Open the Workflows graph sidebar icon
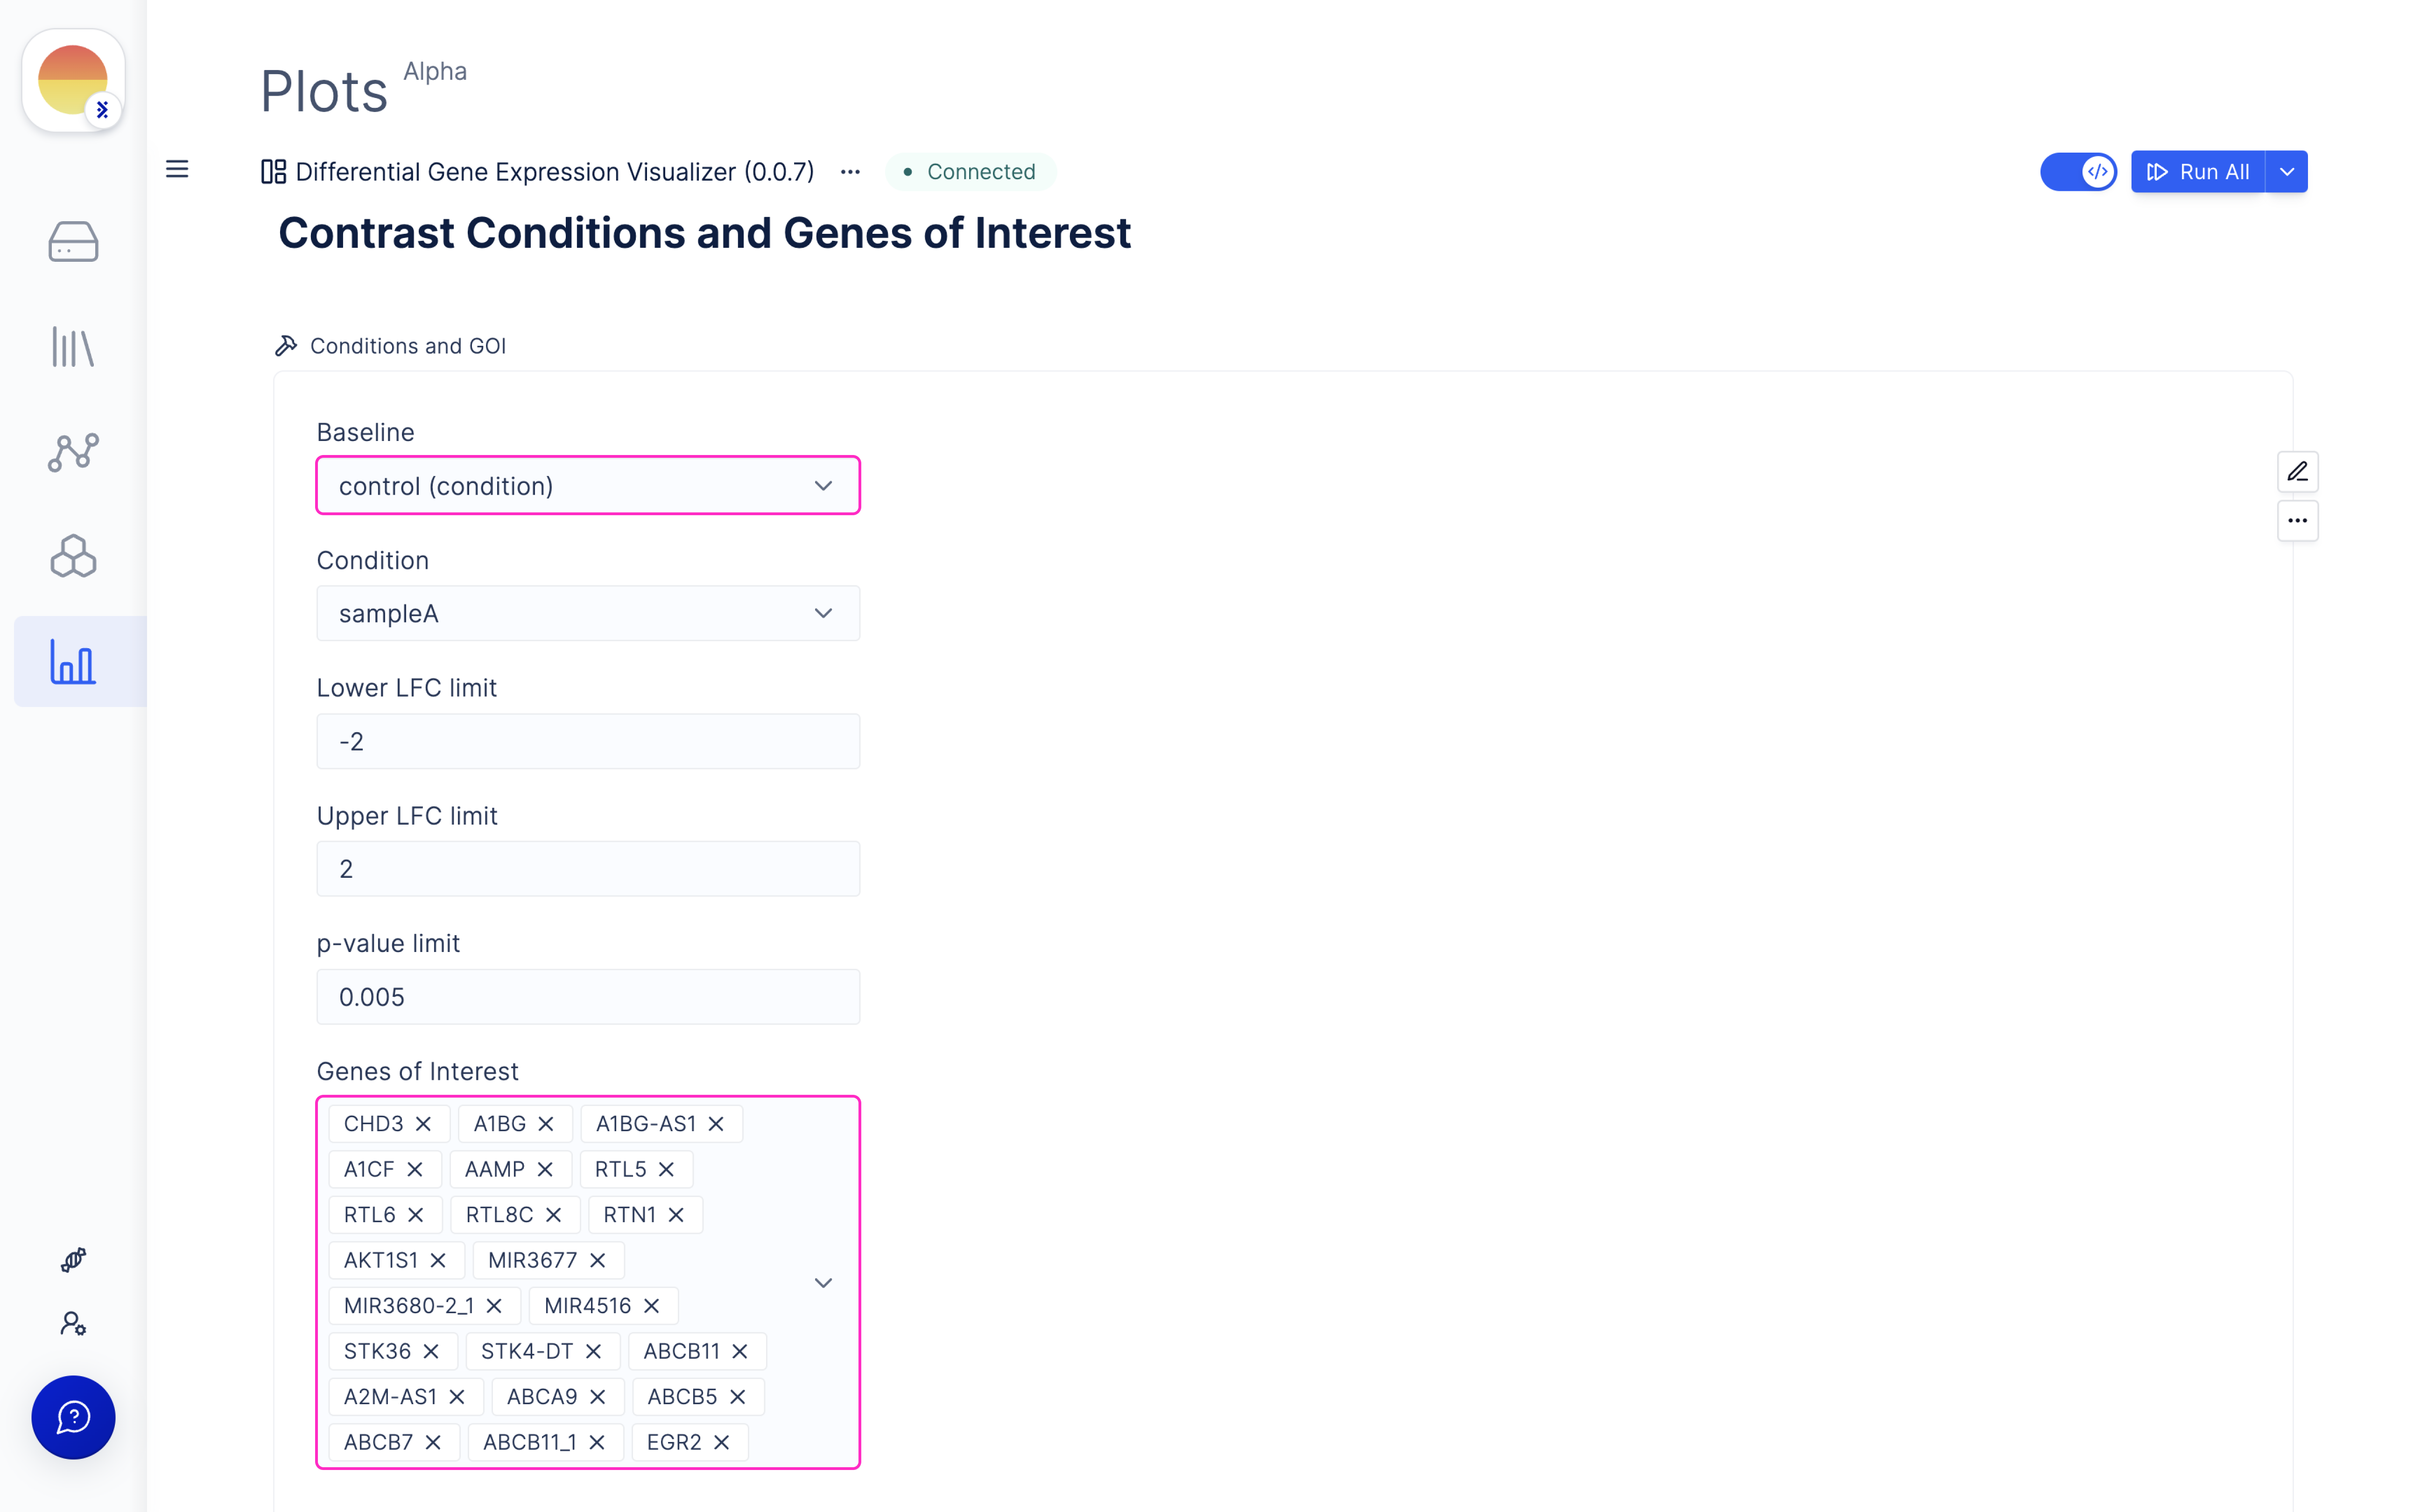 click(x=73, y=452)
